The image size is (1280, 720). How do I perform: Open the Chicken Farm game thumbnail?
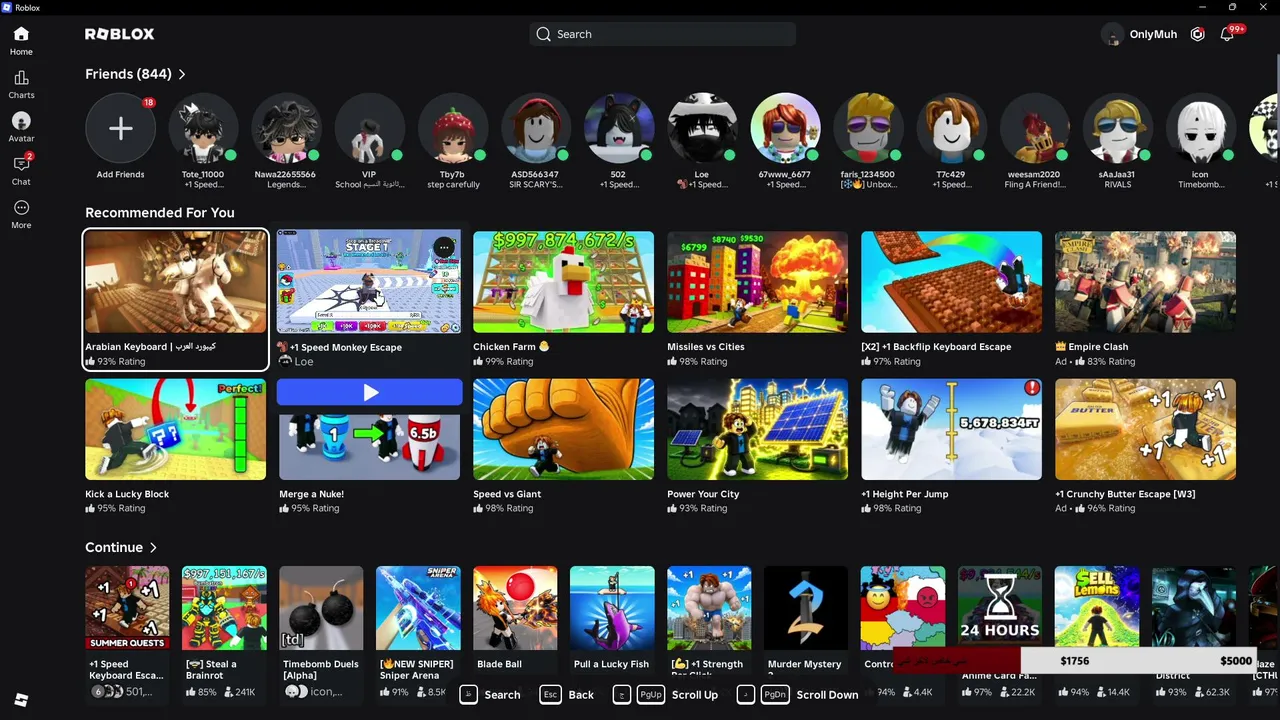point(563,282)
